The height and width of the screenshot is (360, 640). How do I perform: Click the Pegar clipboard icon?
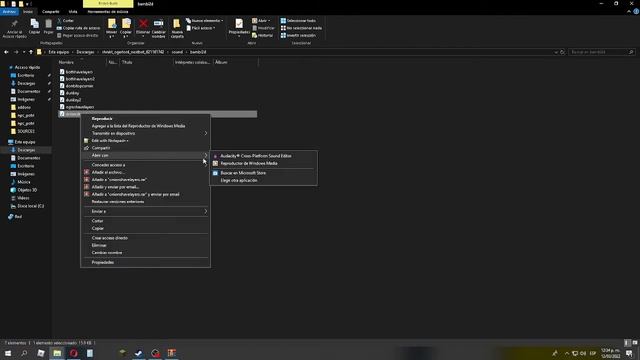pyautogui.click(x=49, y=24)
